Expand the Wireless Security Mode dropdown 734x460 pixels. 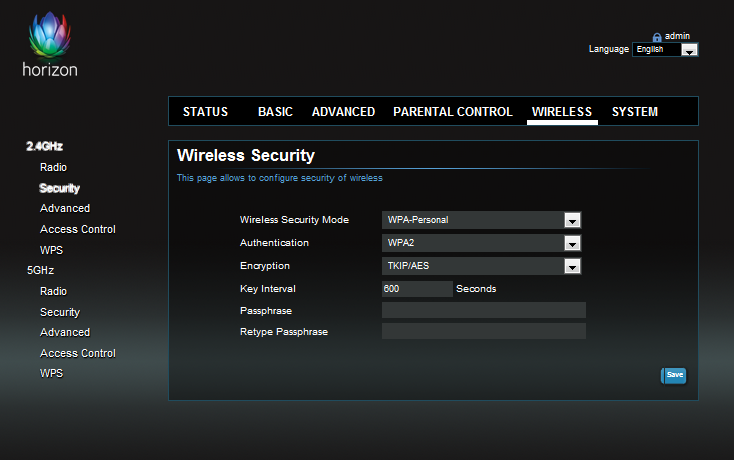481,220
